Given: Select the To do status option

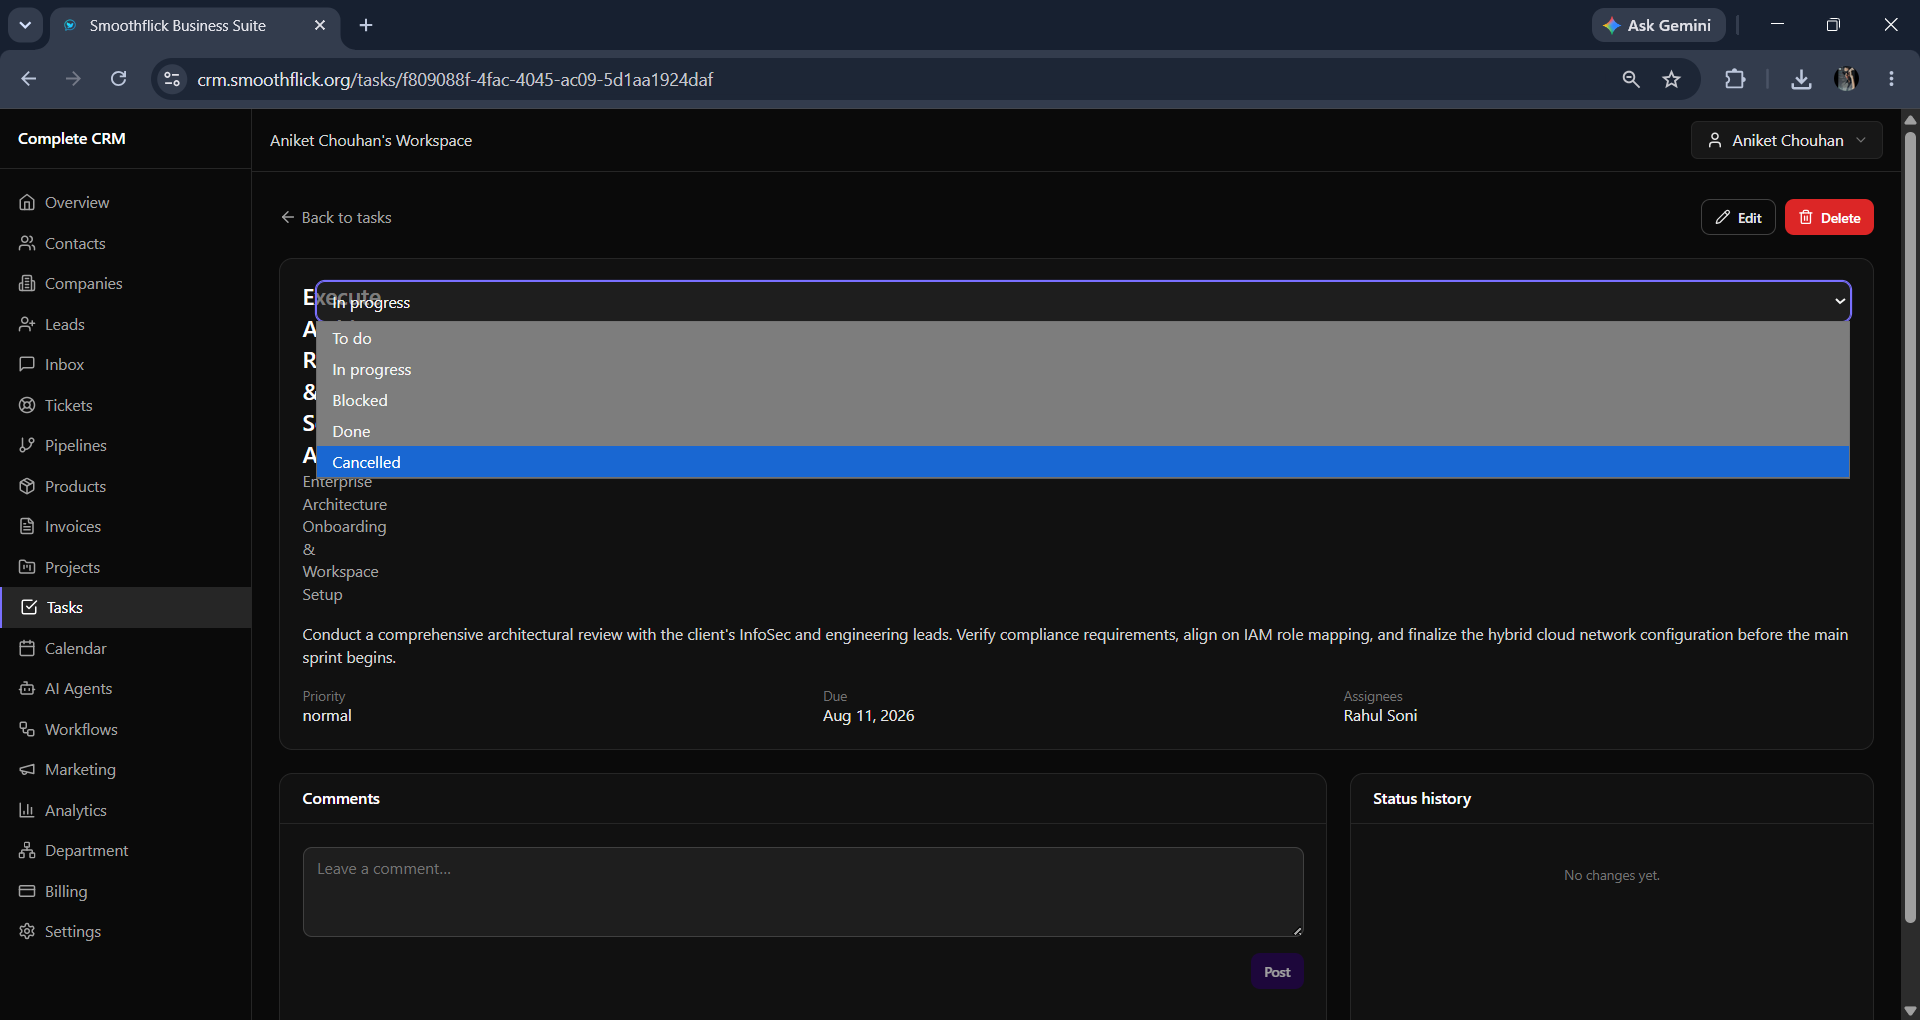Looking at the screenshot, I should point(1083,338).
